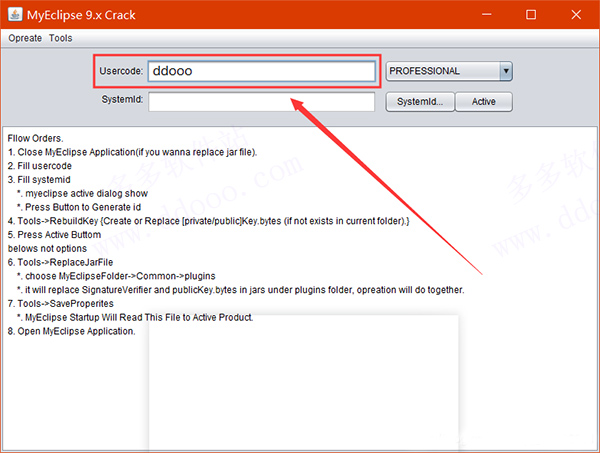Click the '1. Close MyEclipse Application' line
Screen dimensions: 600x453
[x=132, y=152]
